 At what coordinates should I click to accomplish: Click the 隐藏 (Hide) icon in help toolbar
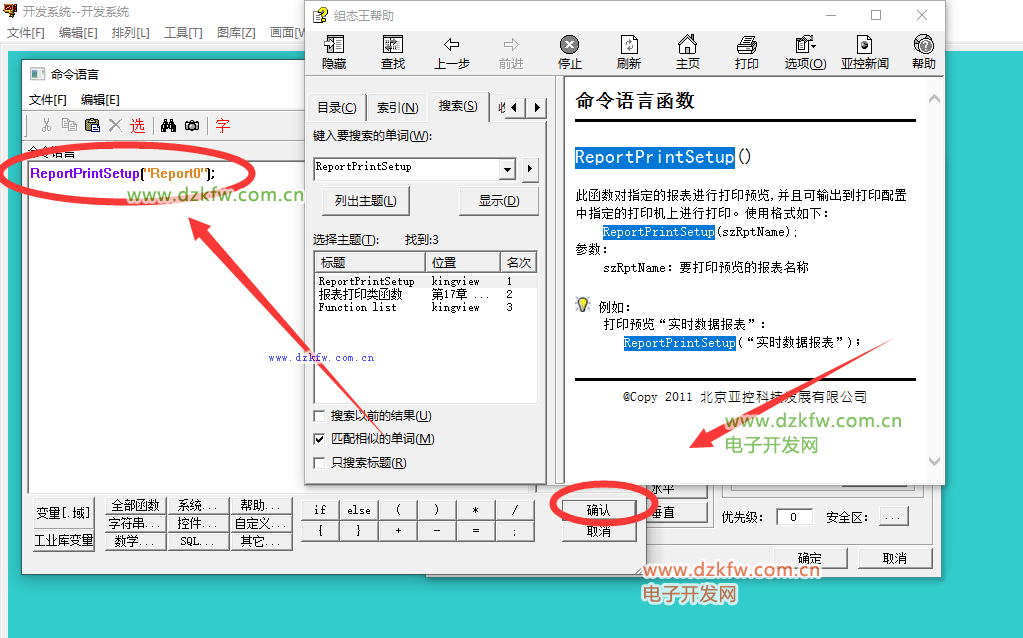point(333,52)
